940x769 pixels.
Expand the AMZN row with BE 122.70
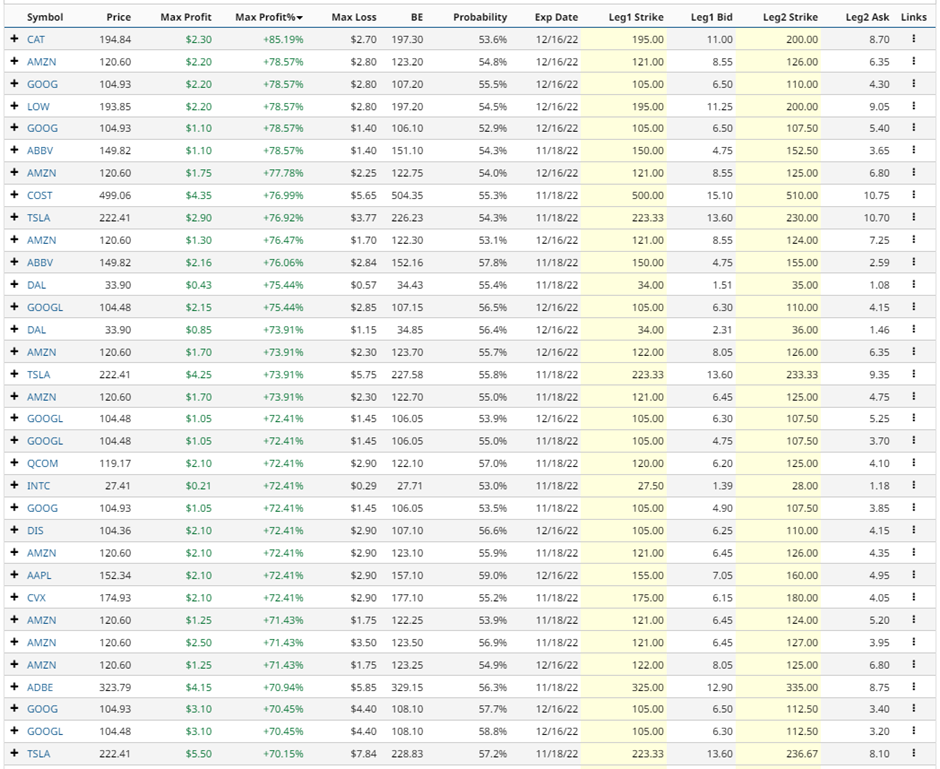click(14, 396)
